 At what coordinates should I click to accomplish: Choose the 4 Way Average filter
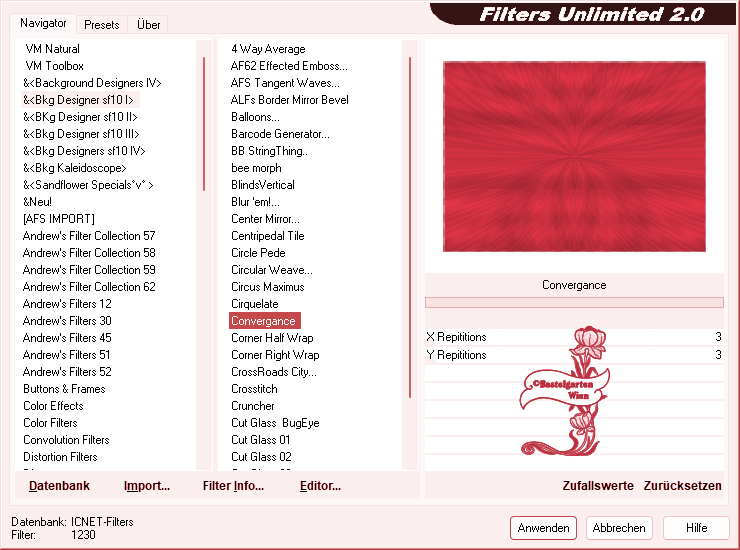click(x=268, y=49)
